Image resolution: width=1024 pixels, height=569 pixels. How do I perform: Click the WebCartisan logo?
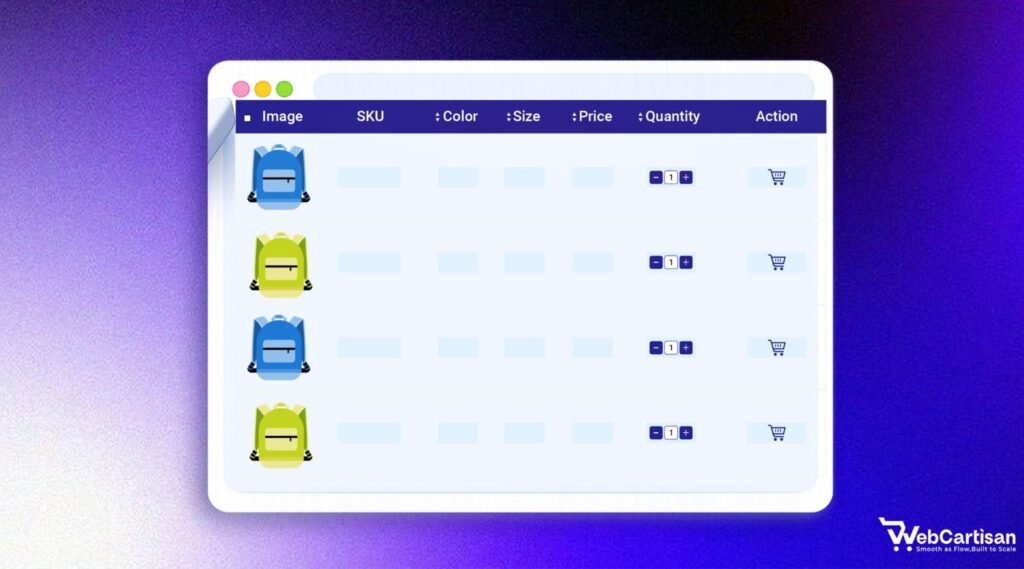(946, 536)
